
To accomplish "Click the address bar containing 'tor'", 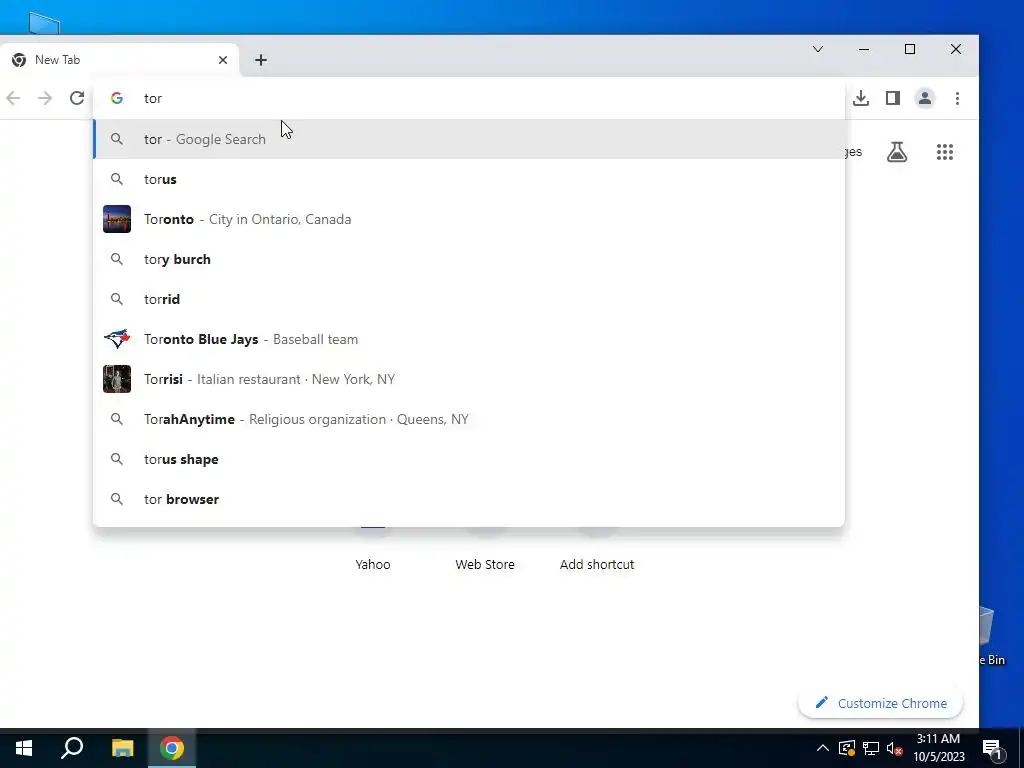I will point(469,98).
